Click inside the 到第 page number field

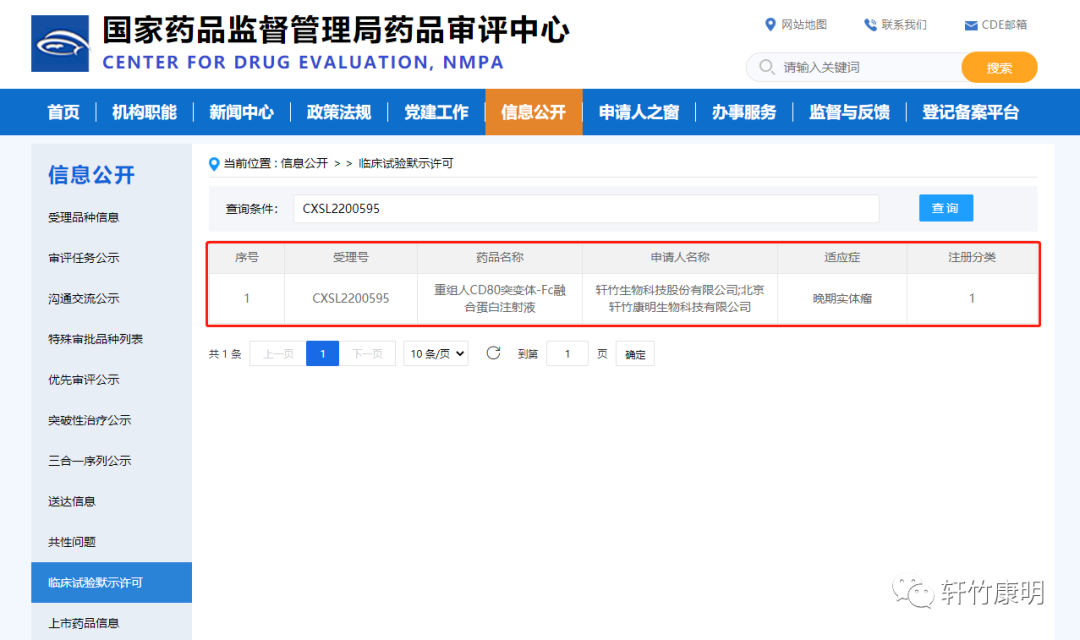(x=567, y=353)
